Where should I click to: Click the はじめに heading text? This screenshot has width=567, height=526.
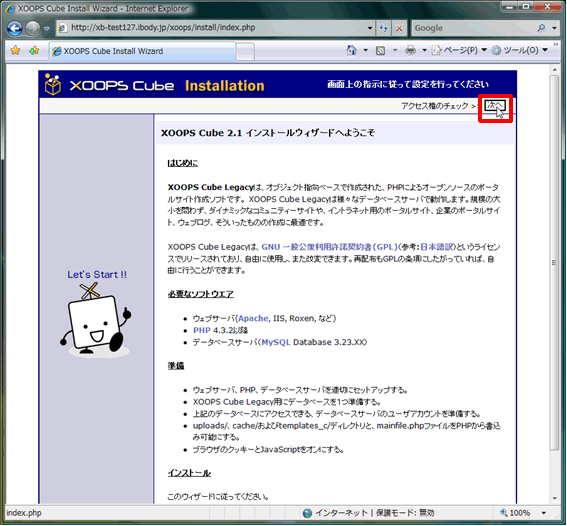pos(183,163)
